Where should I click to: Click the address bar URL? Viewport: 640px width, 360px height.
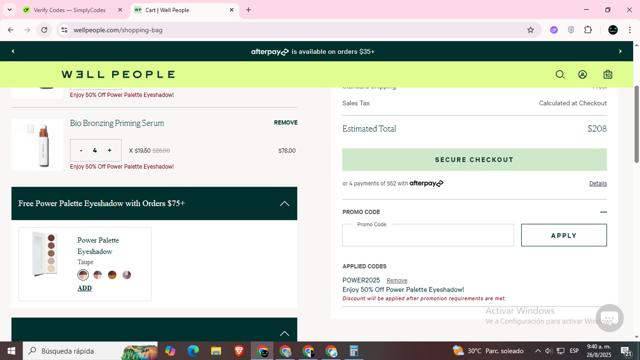[118, 30]
